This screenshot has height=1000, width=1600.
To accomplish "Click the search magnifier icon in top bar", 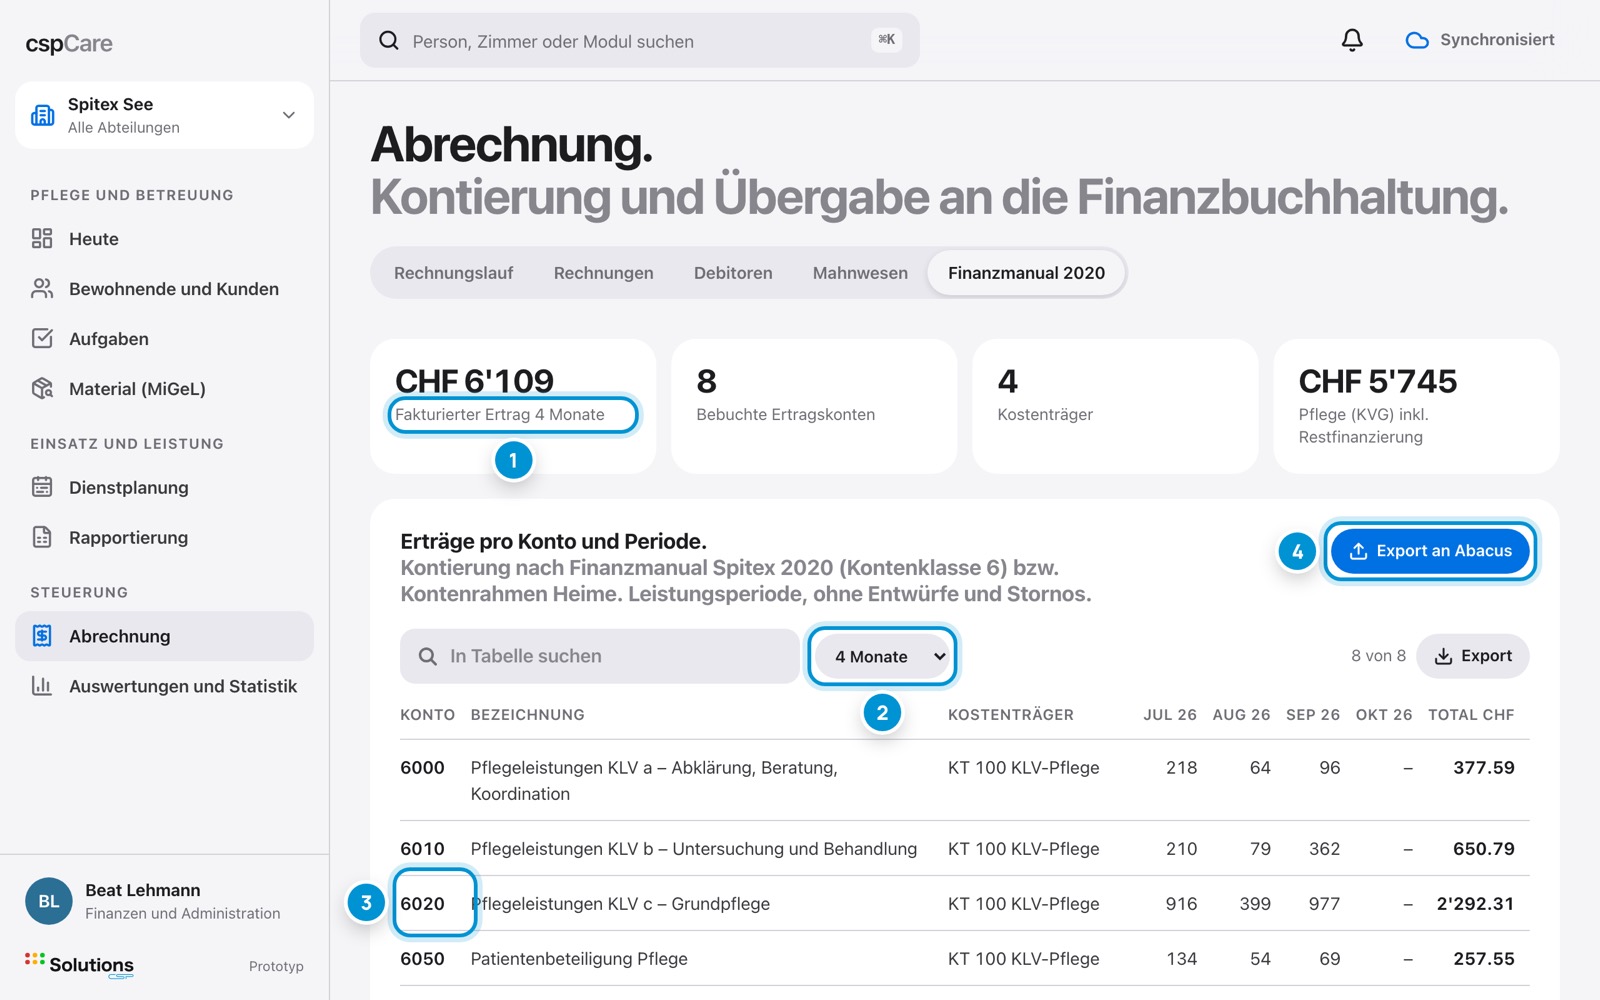I will coord(389,40).
